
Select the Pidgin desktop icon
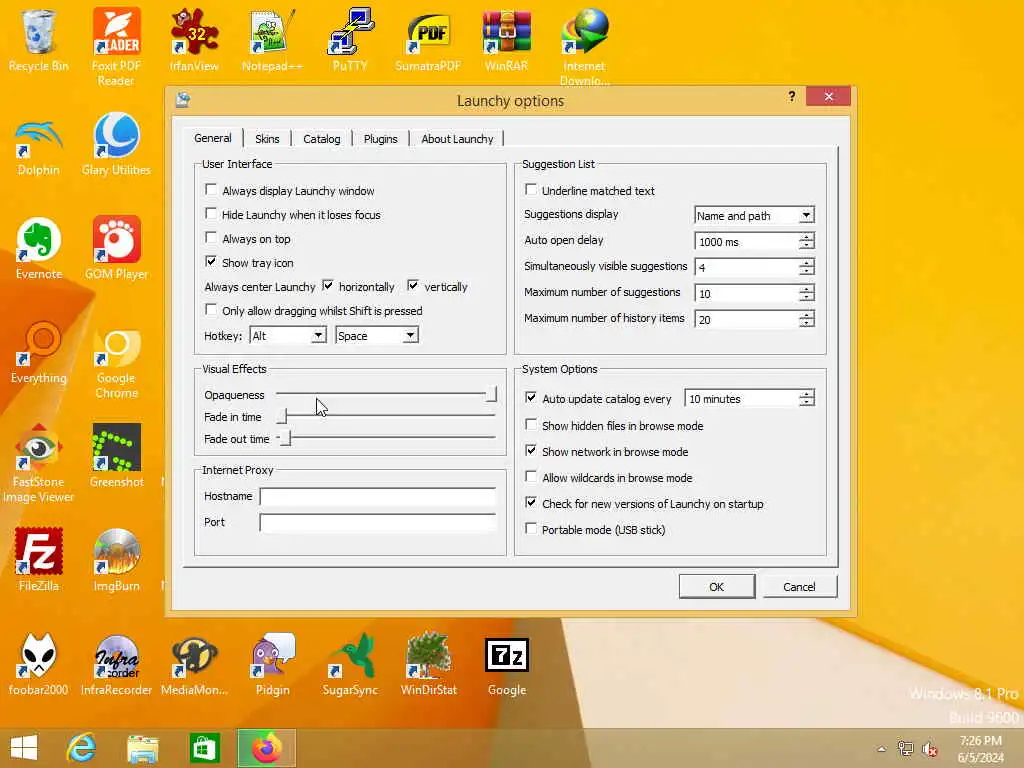pyautogui.click(x=272, y=664)
